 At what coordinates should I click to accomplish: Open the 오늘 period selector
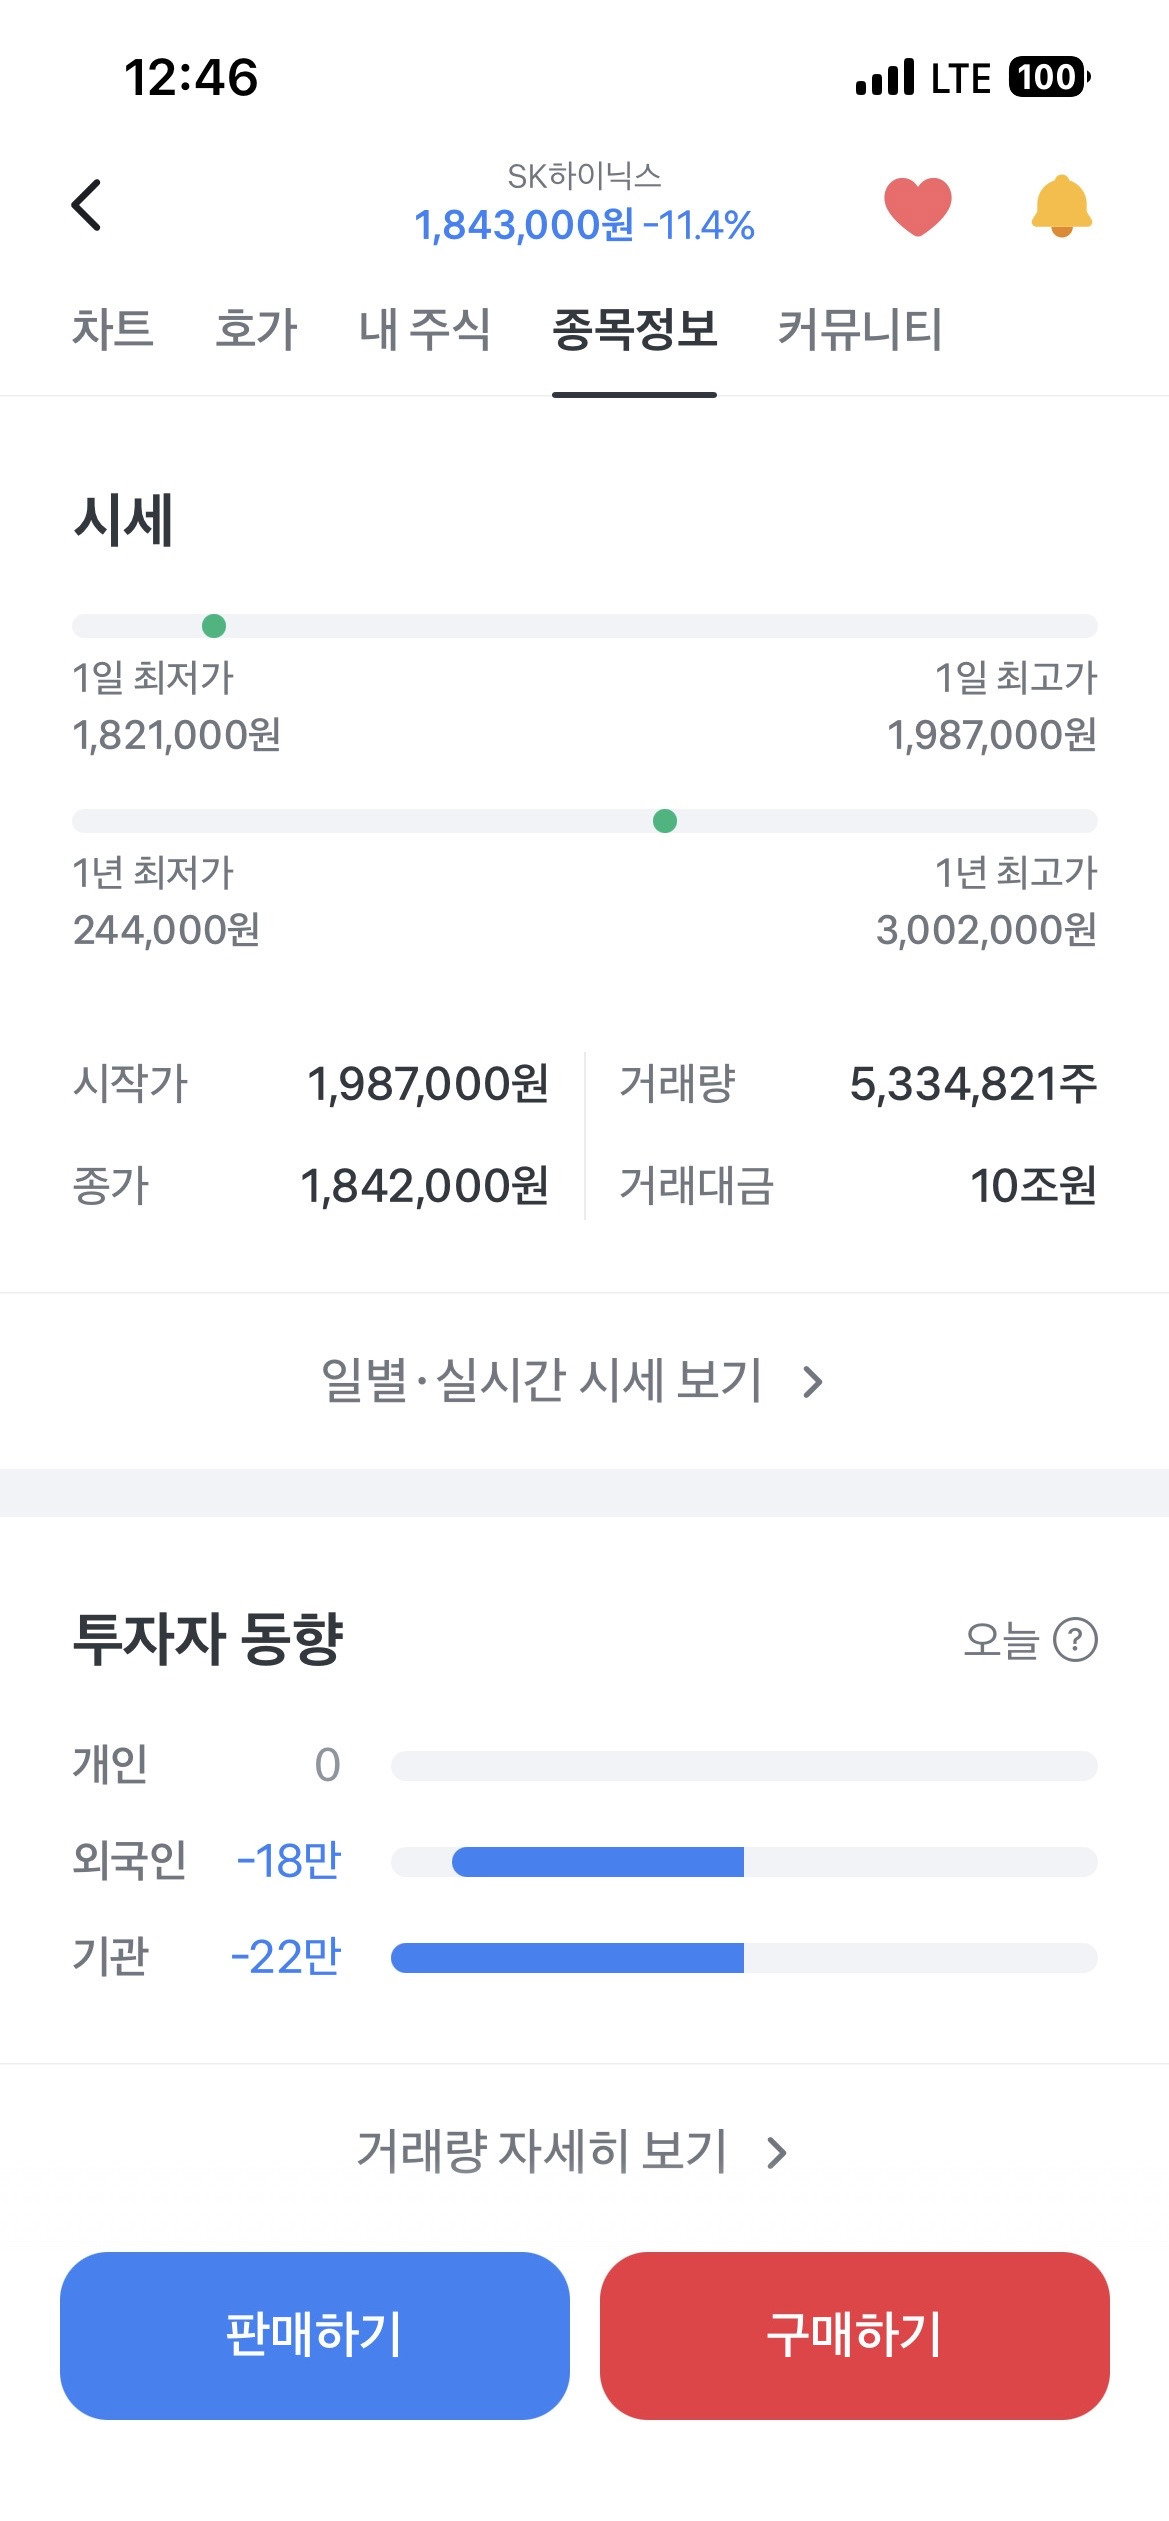pyautogui.click(x=1001, y=1640)
